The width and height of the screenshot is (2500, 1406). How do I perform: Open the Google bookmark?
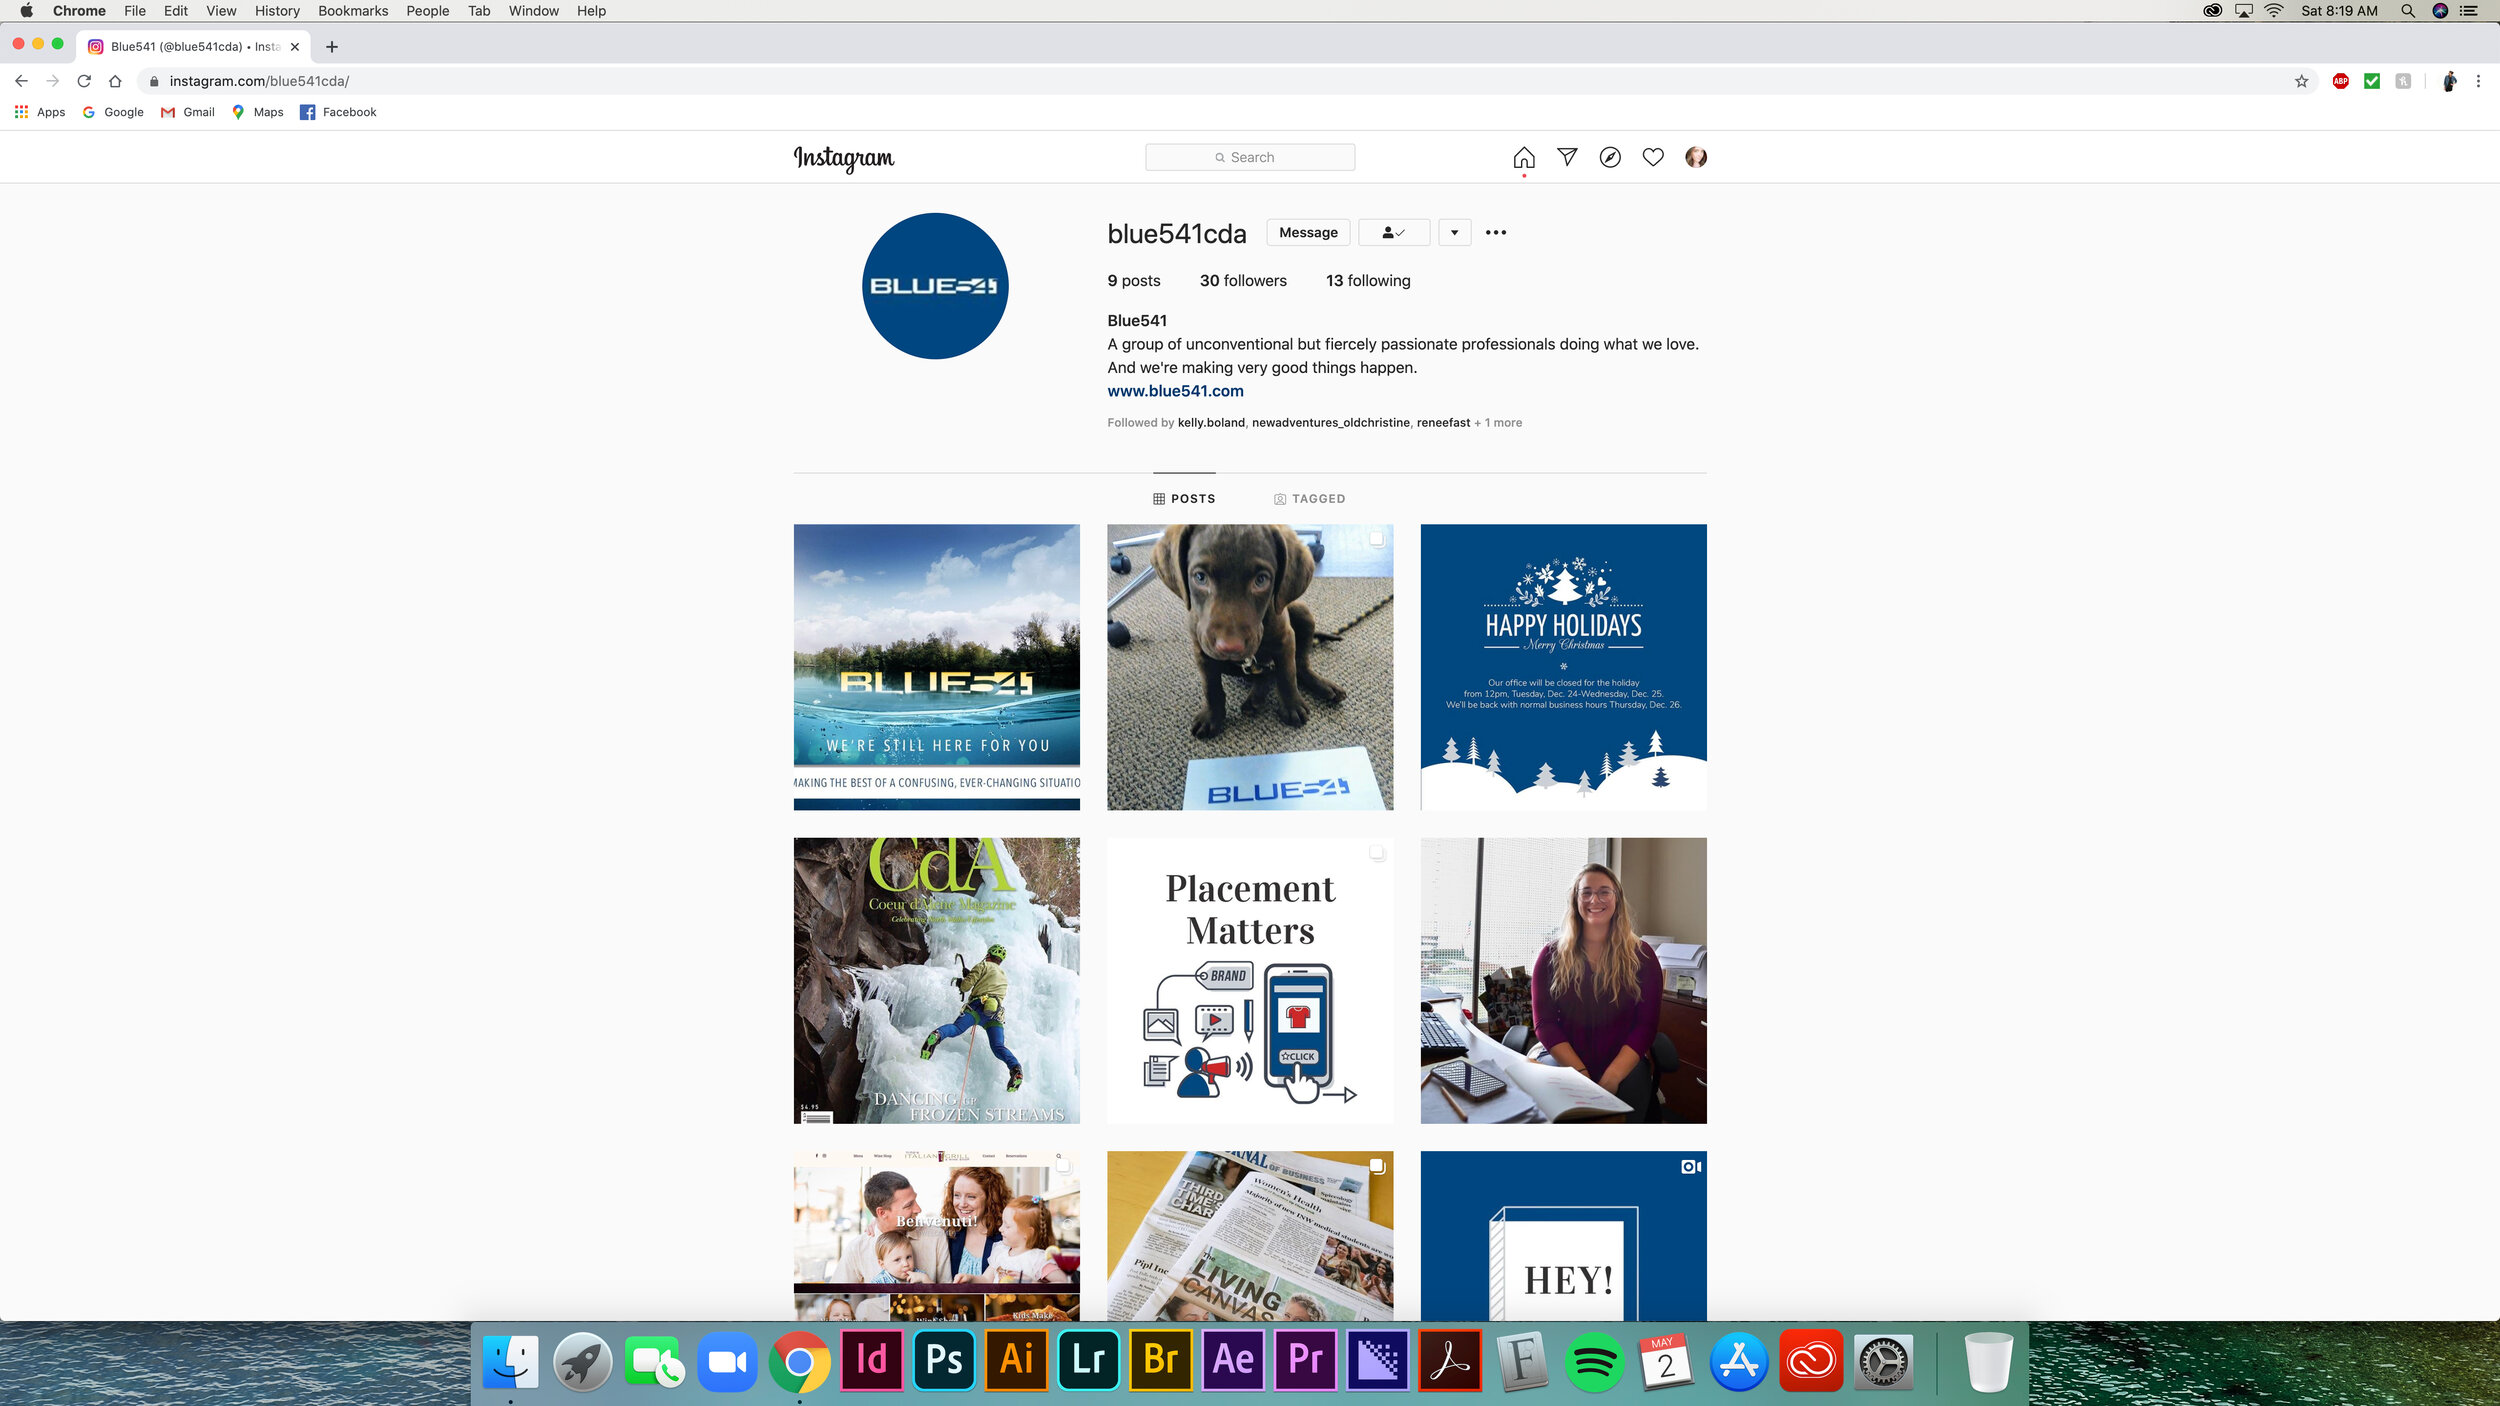point(113,112)
